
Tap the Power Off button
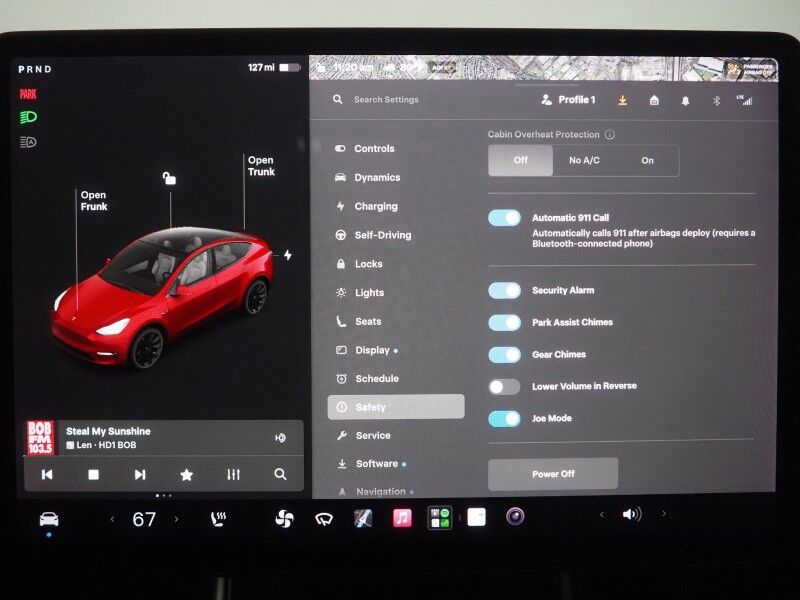pos(553,474)
